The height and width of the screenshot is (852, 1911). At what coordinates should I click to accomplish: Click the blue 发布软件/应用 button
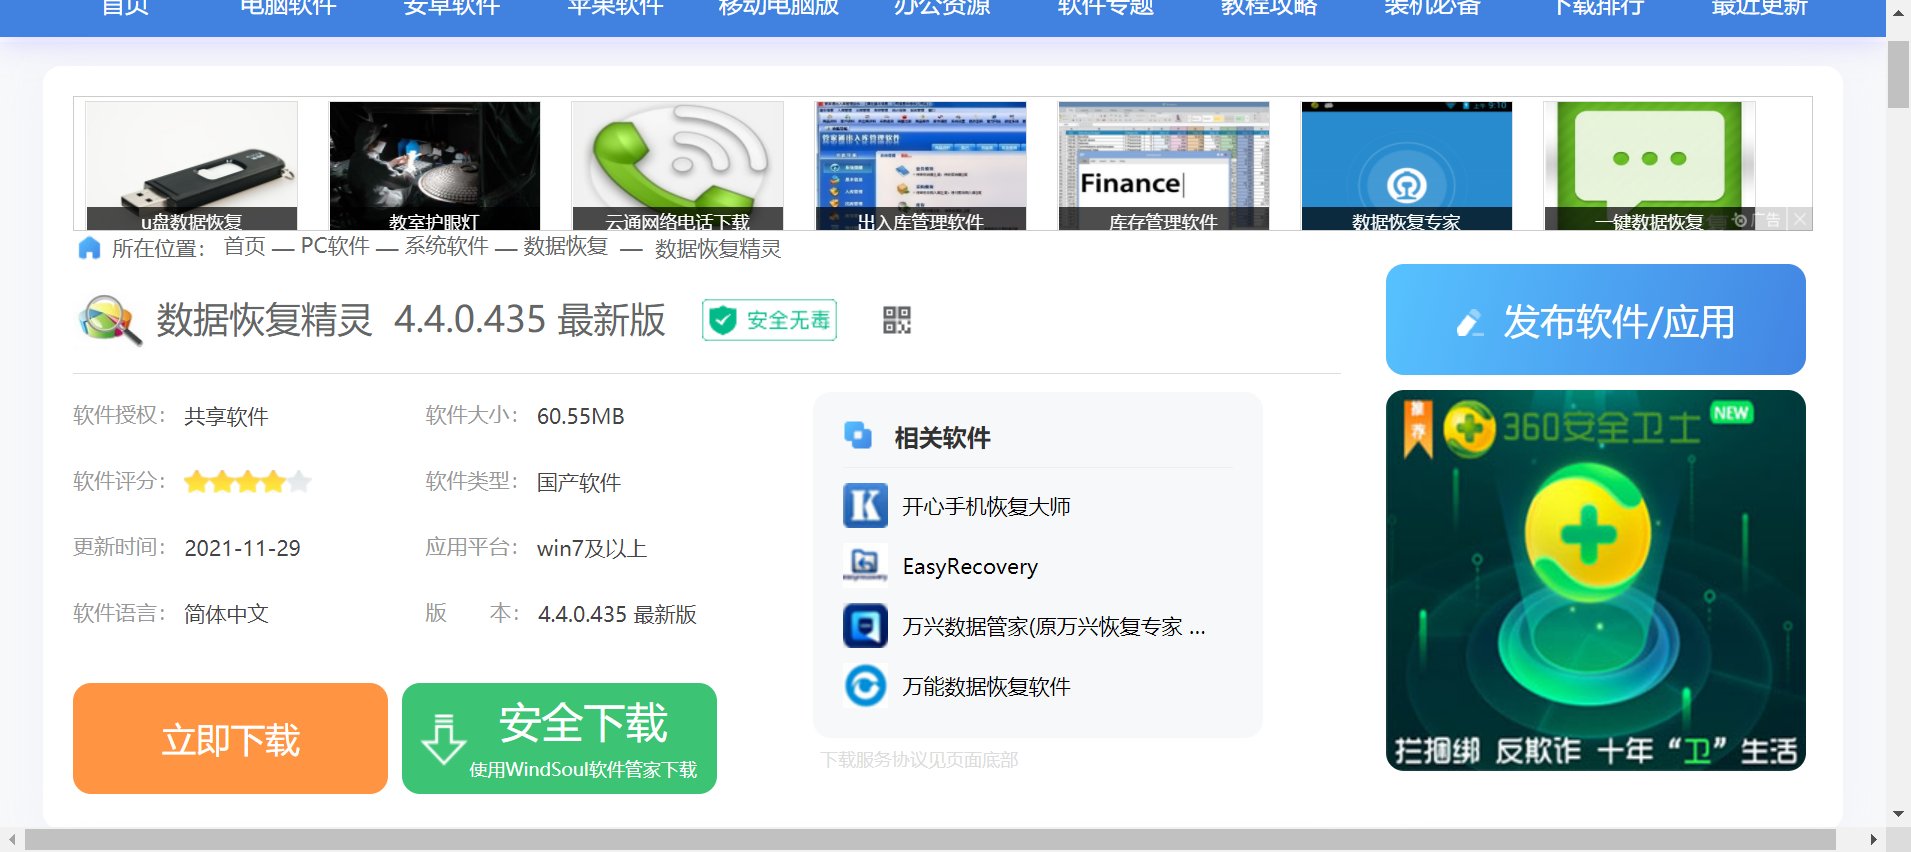[x=1596, y=320]
